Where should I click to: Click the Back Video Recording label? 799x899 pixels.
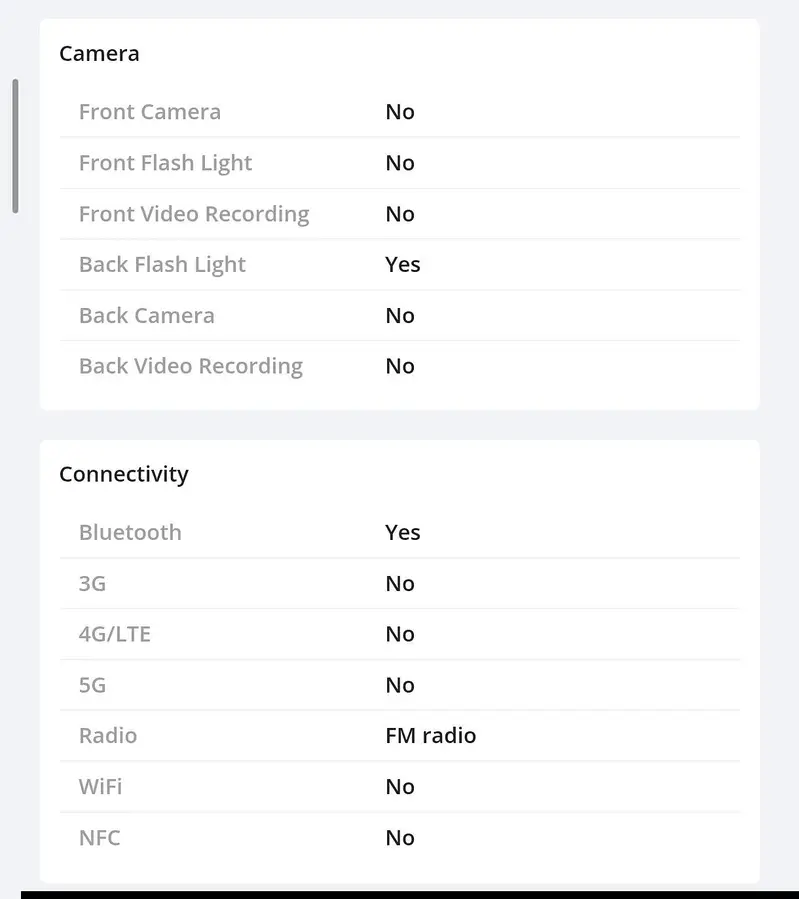coord(191,366)
